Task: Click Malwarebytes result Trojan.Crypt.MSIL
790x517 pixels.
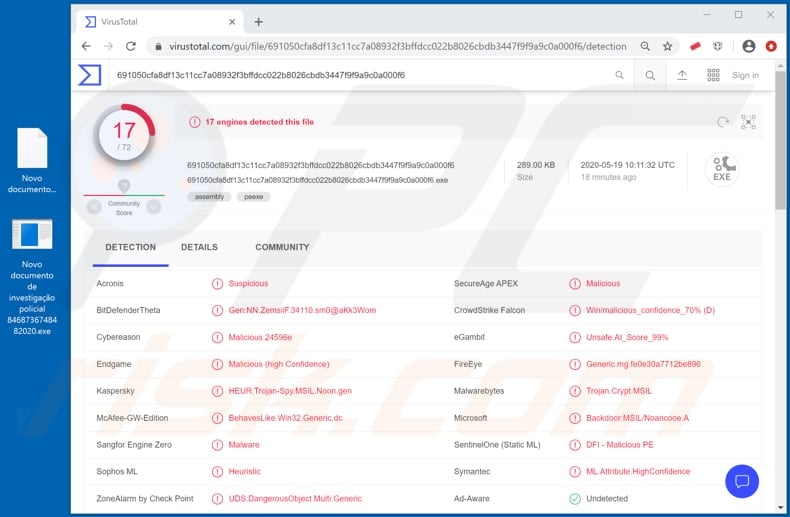Action: coord(619,391)
